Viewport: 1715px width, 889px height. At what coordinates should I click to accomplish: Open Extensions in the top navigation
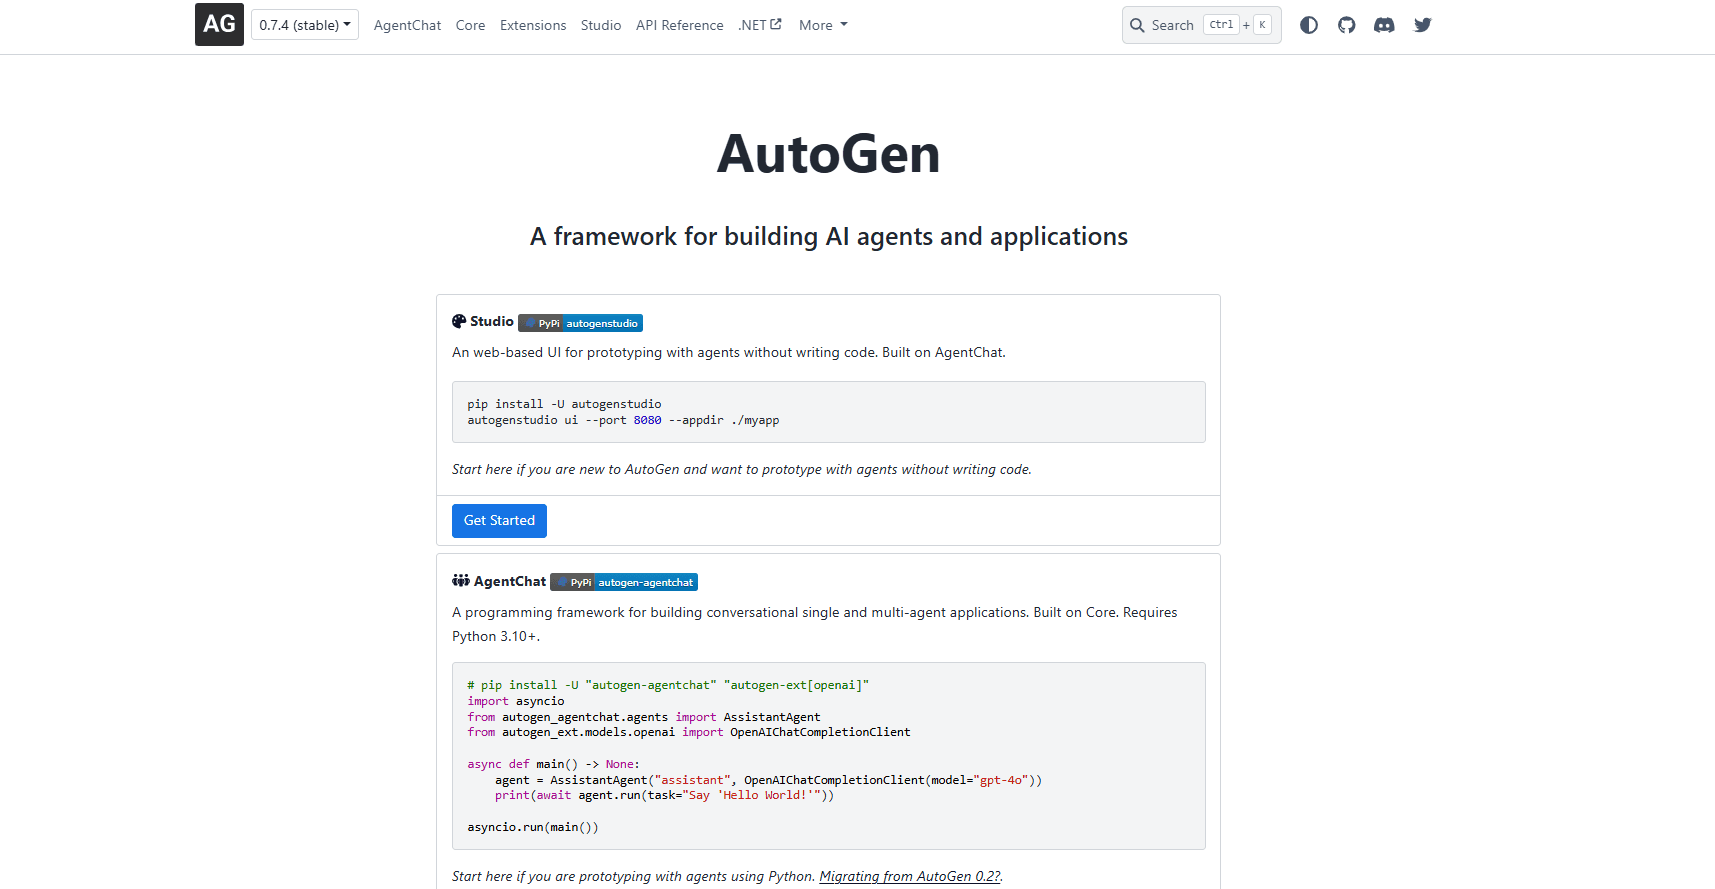(533, 25)
